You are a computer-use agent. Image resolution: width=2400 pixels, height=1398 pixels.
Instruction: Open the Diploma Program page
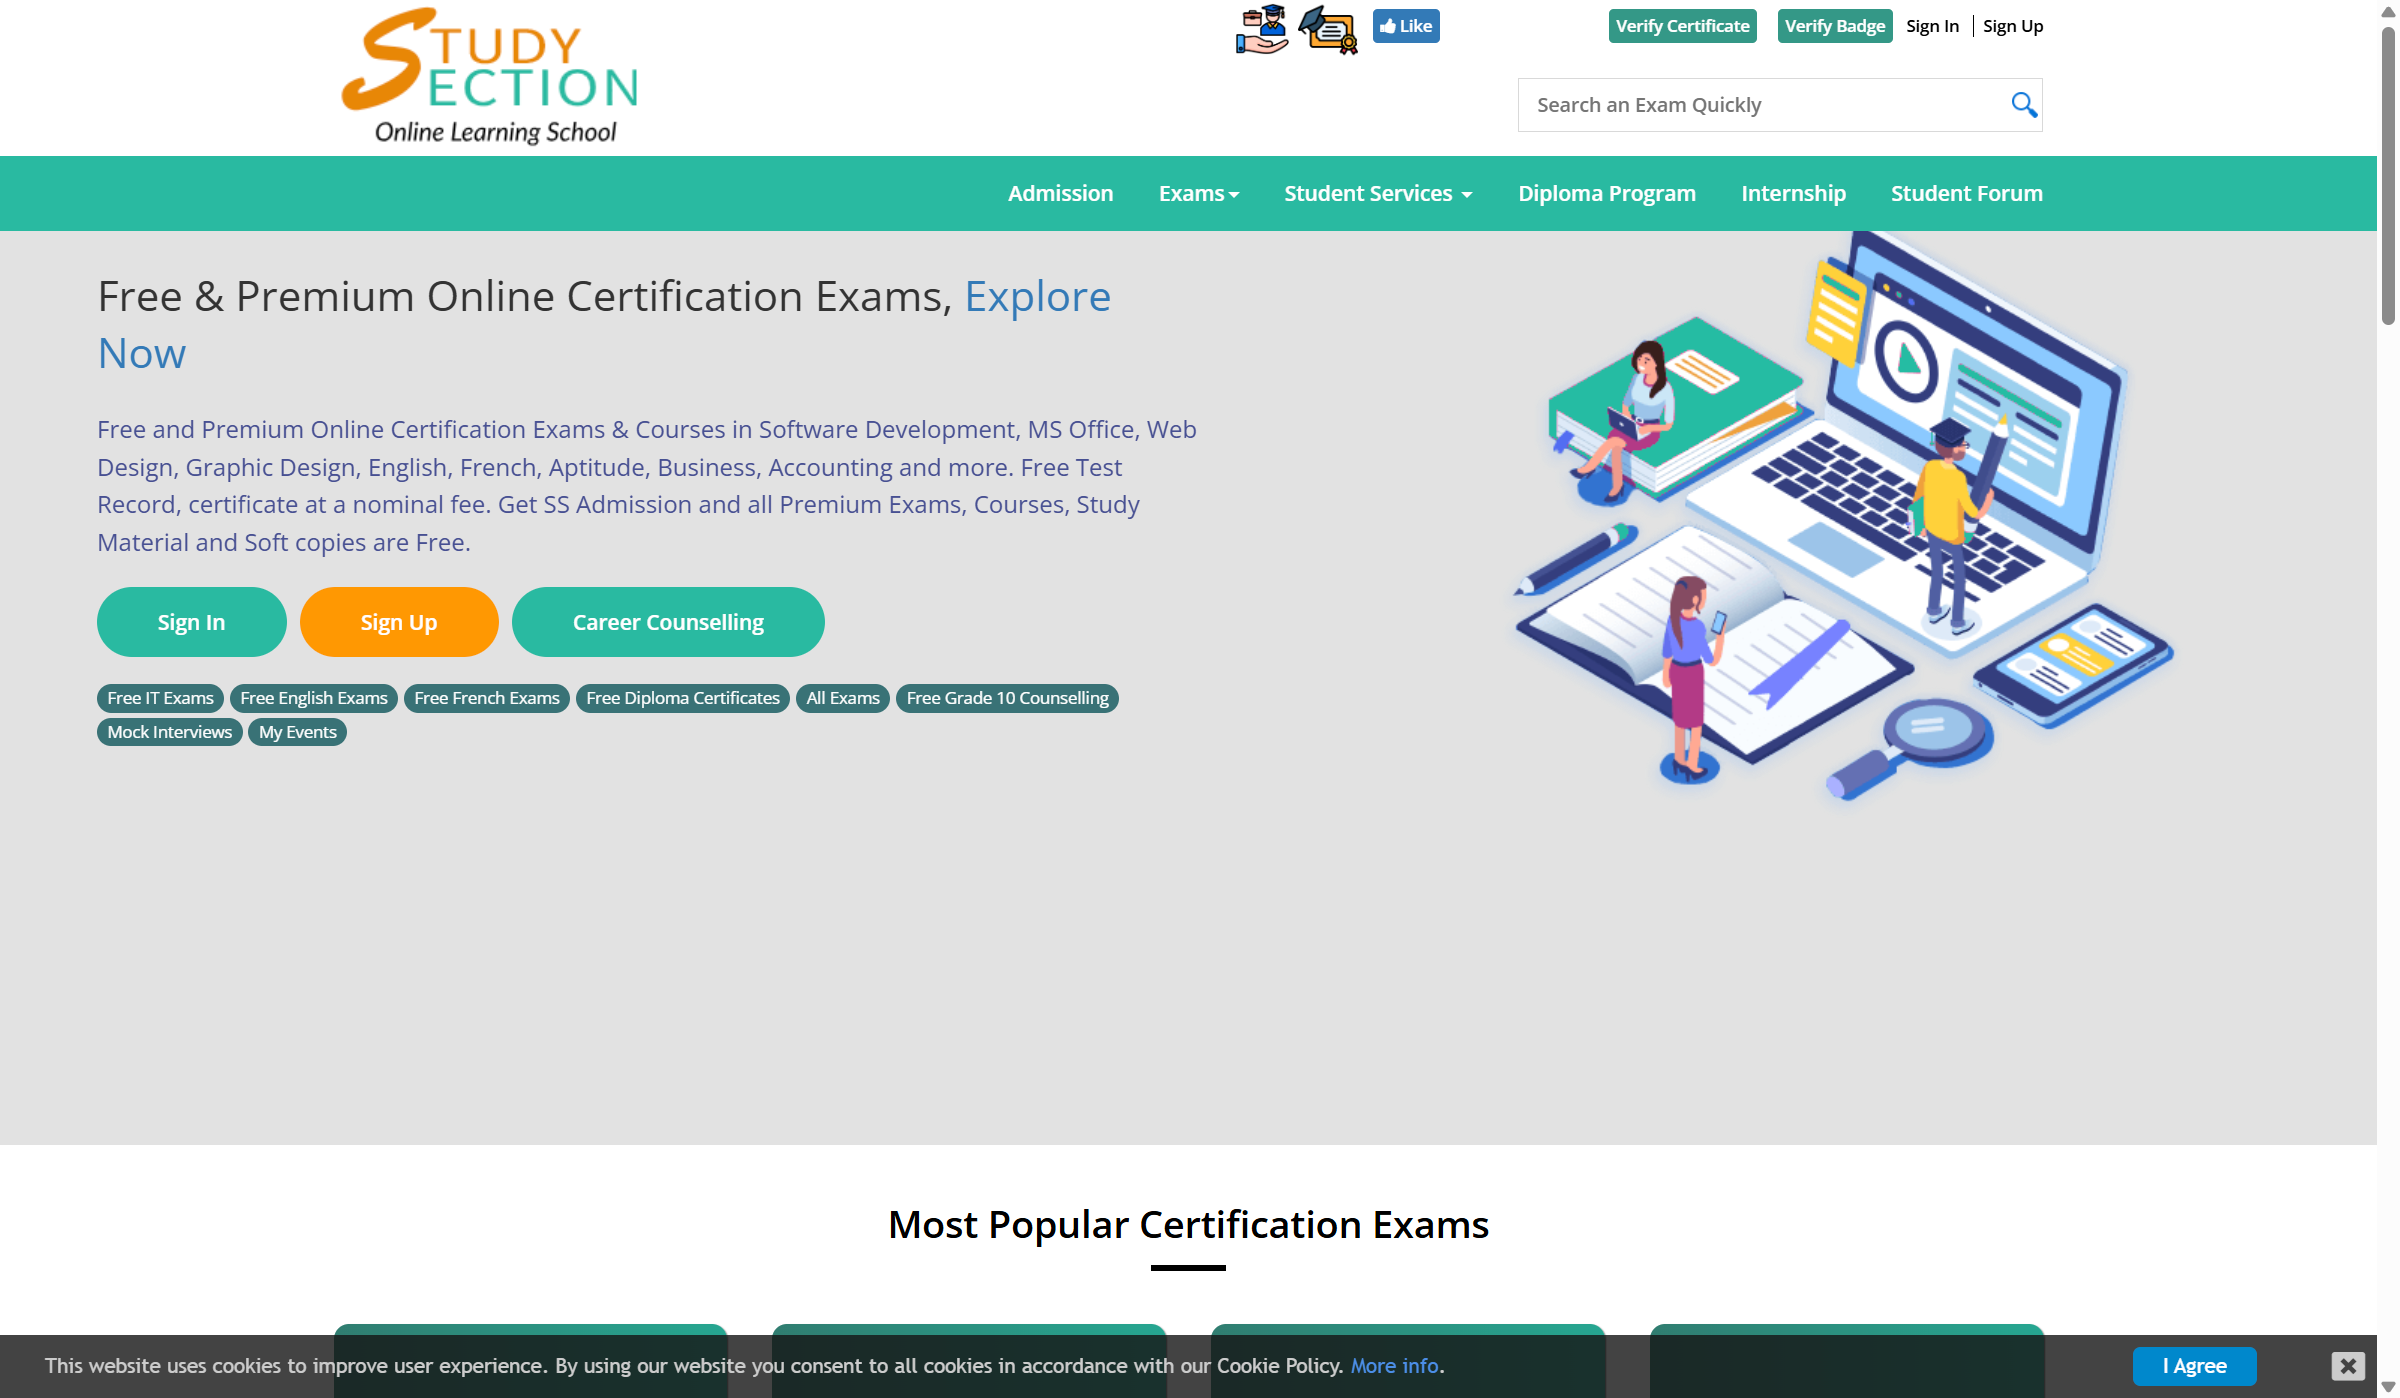pos(1606,193)
